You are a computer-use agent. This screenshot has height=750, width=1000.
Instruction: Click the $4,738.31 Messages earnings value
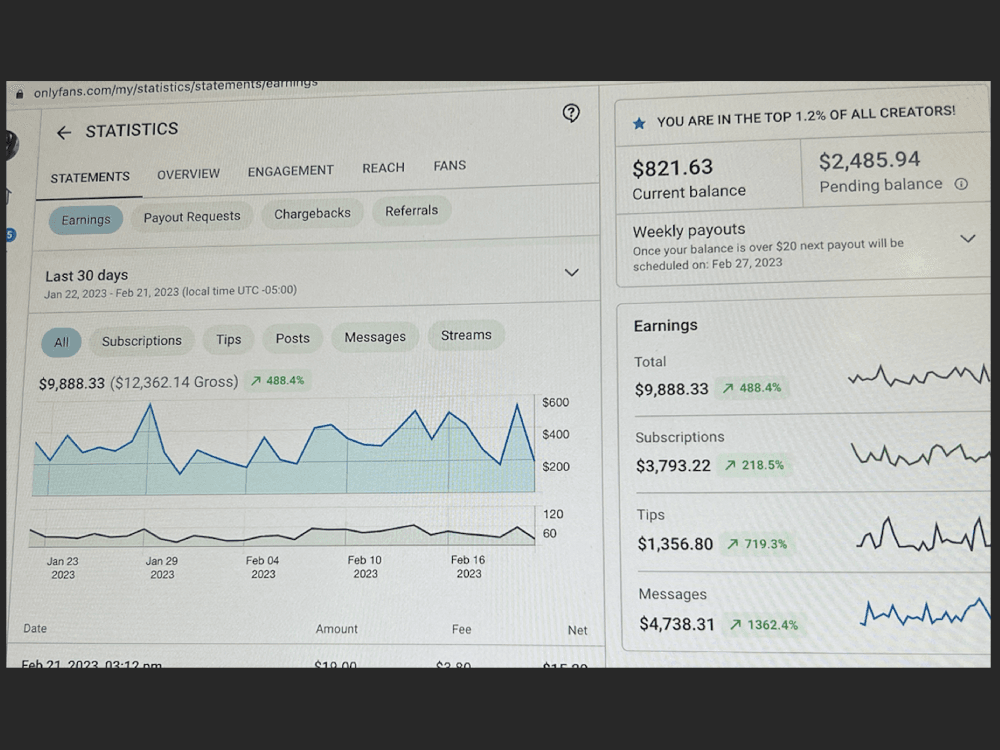tap(677, 624)
